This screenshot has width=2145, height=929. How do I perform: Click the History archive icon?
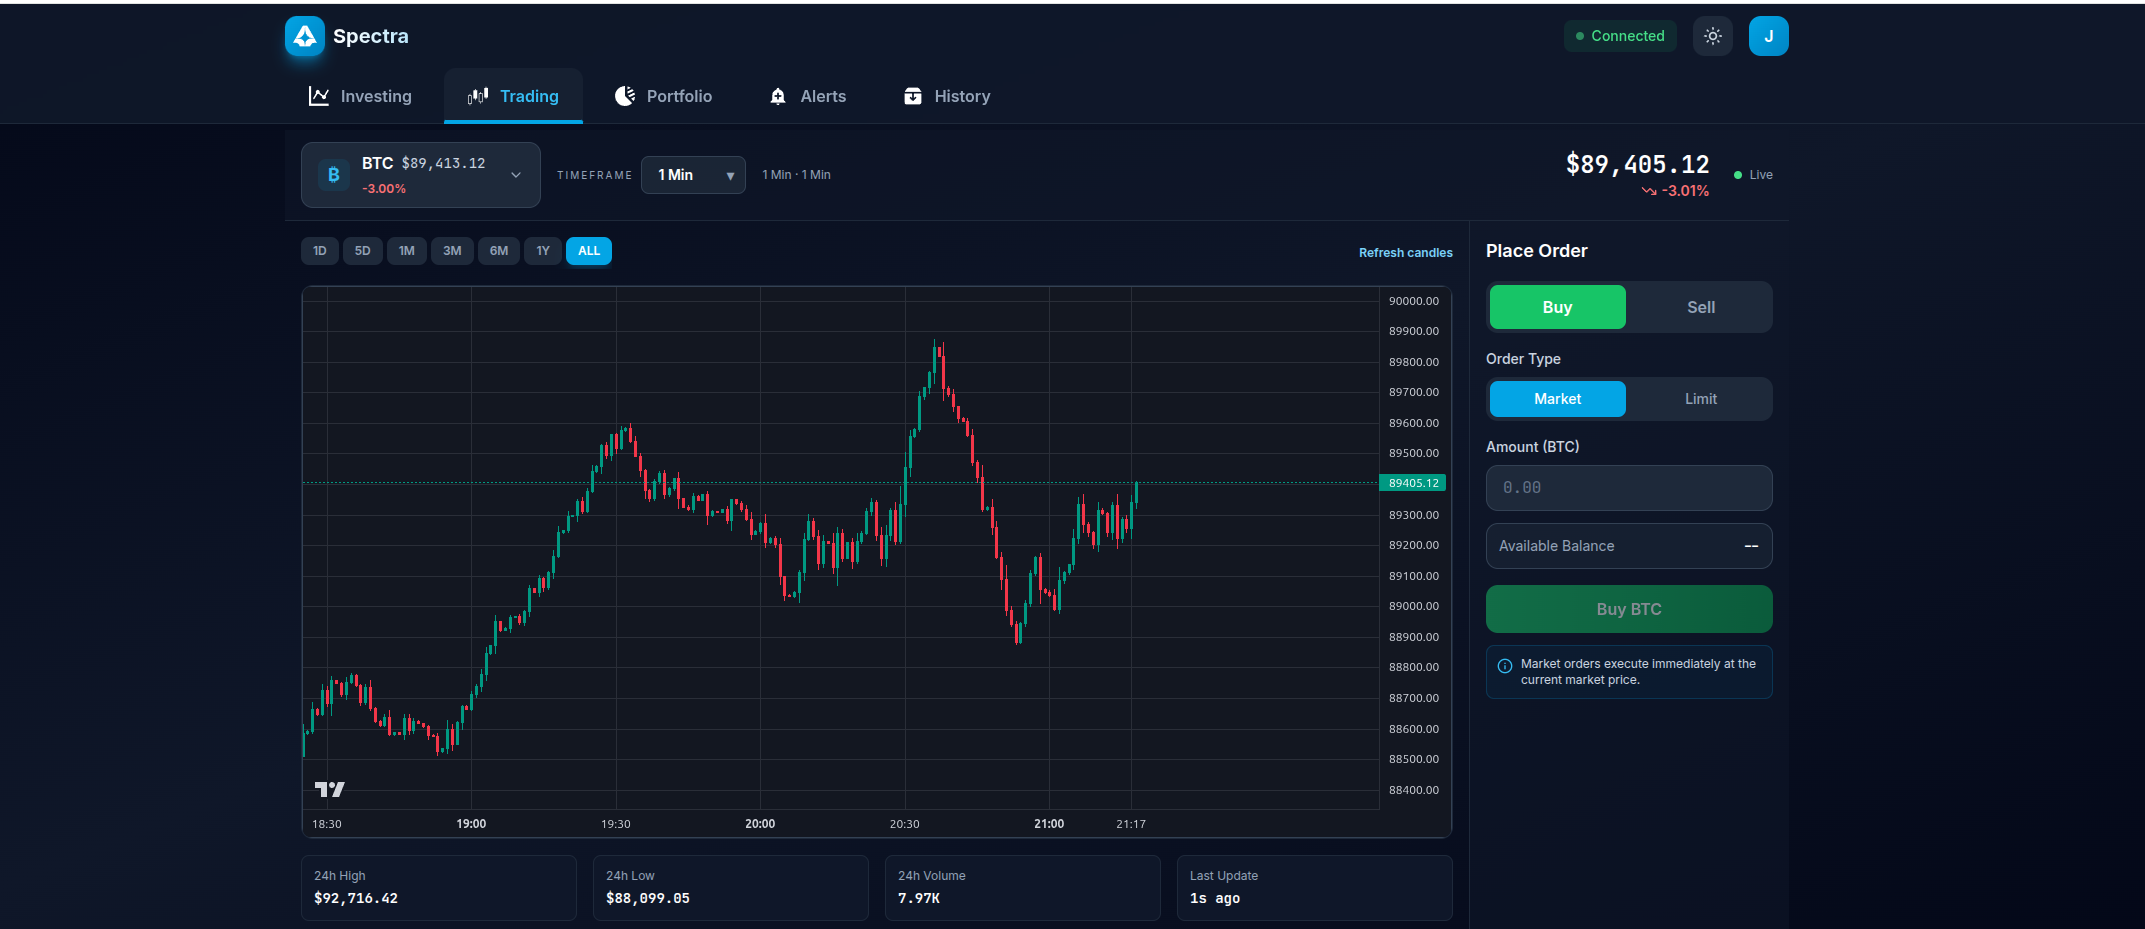pyautogui.click(x=913, y=96)
